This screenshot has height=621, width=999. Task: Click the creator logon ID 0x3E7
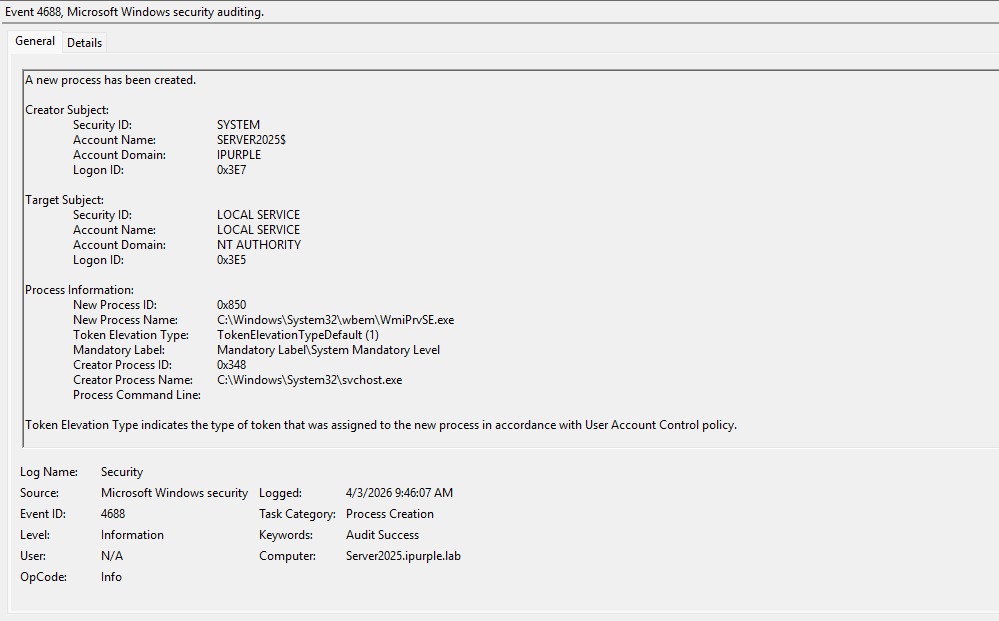coord(232,170)
